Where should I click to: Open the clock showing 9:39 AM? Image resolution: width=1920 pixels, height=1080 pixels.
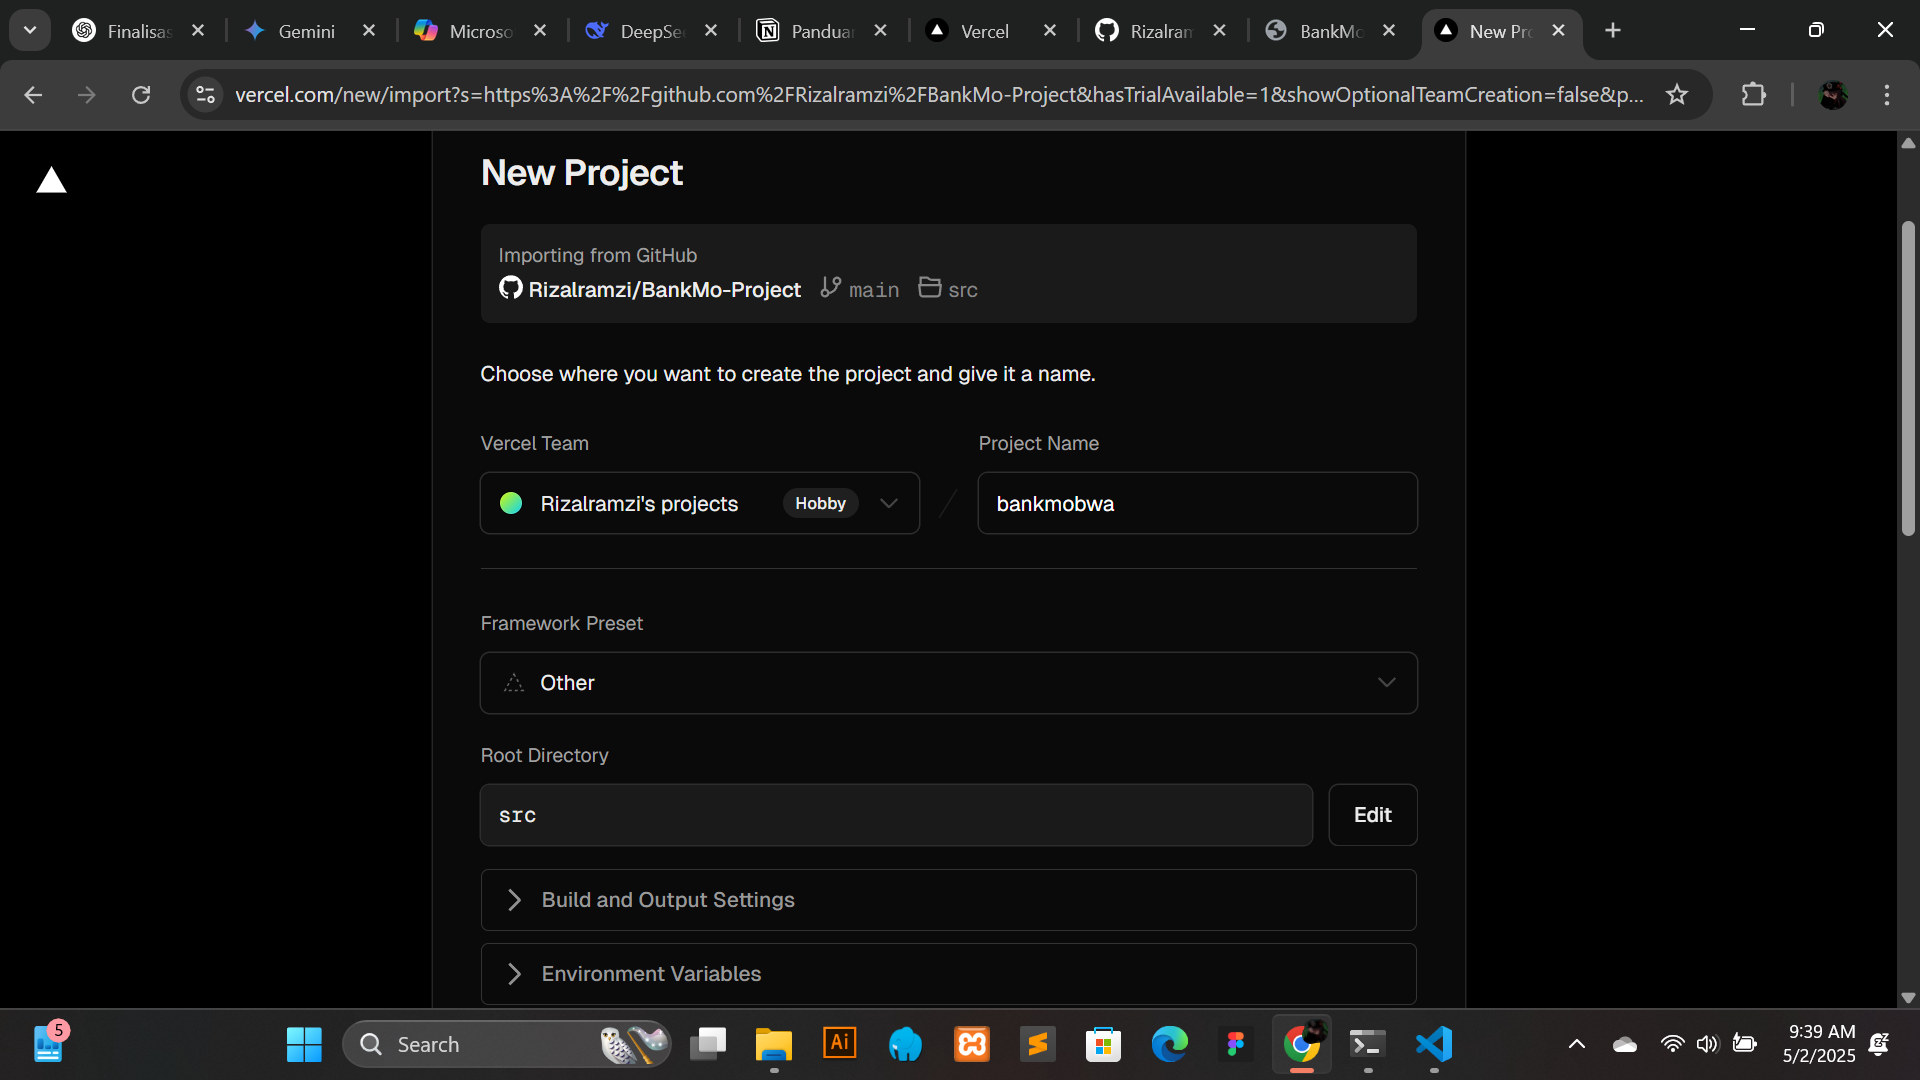coord(1820,1044)
